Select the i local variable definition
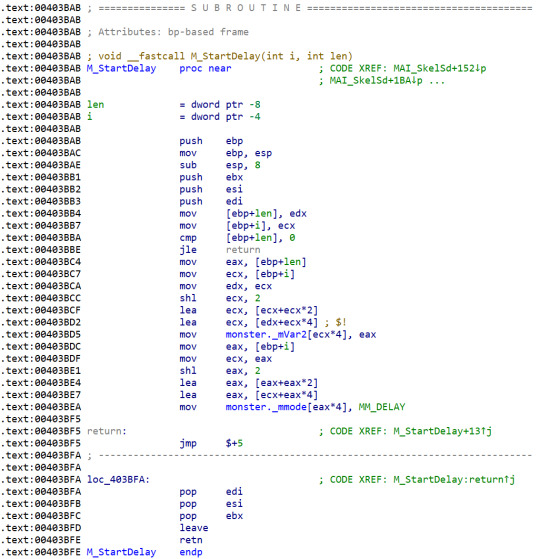The width and height of the screenshot is (540, 559). point(174,117)
